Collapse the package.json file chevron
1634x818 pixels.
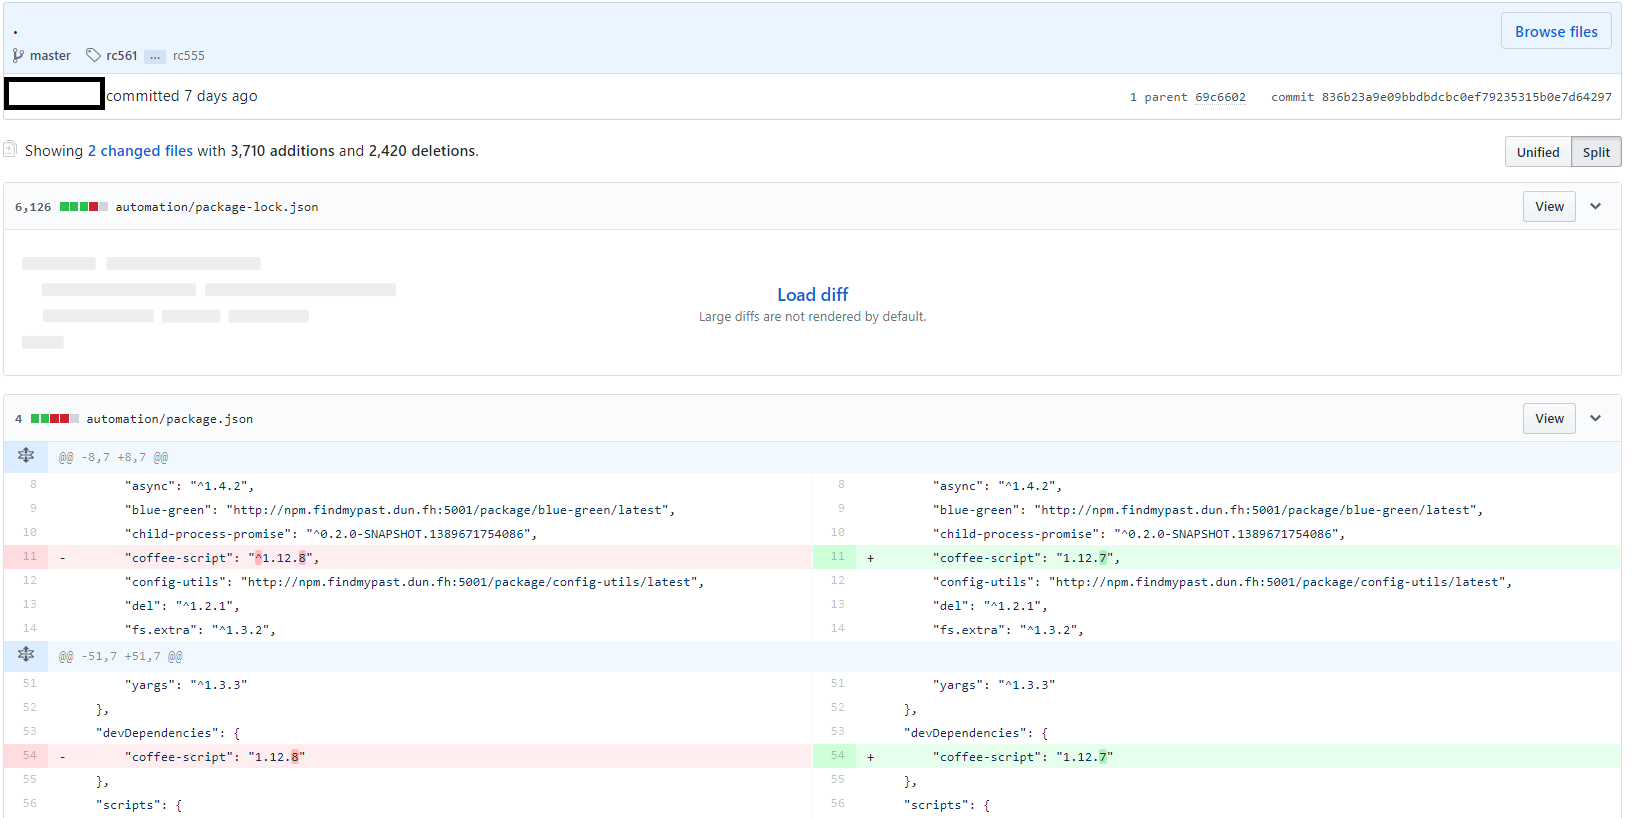[1596, 418]
